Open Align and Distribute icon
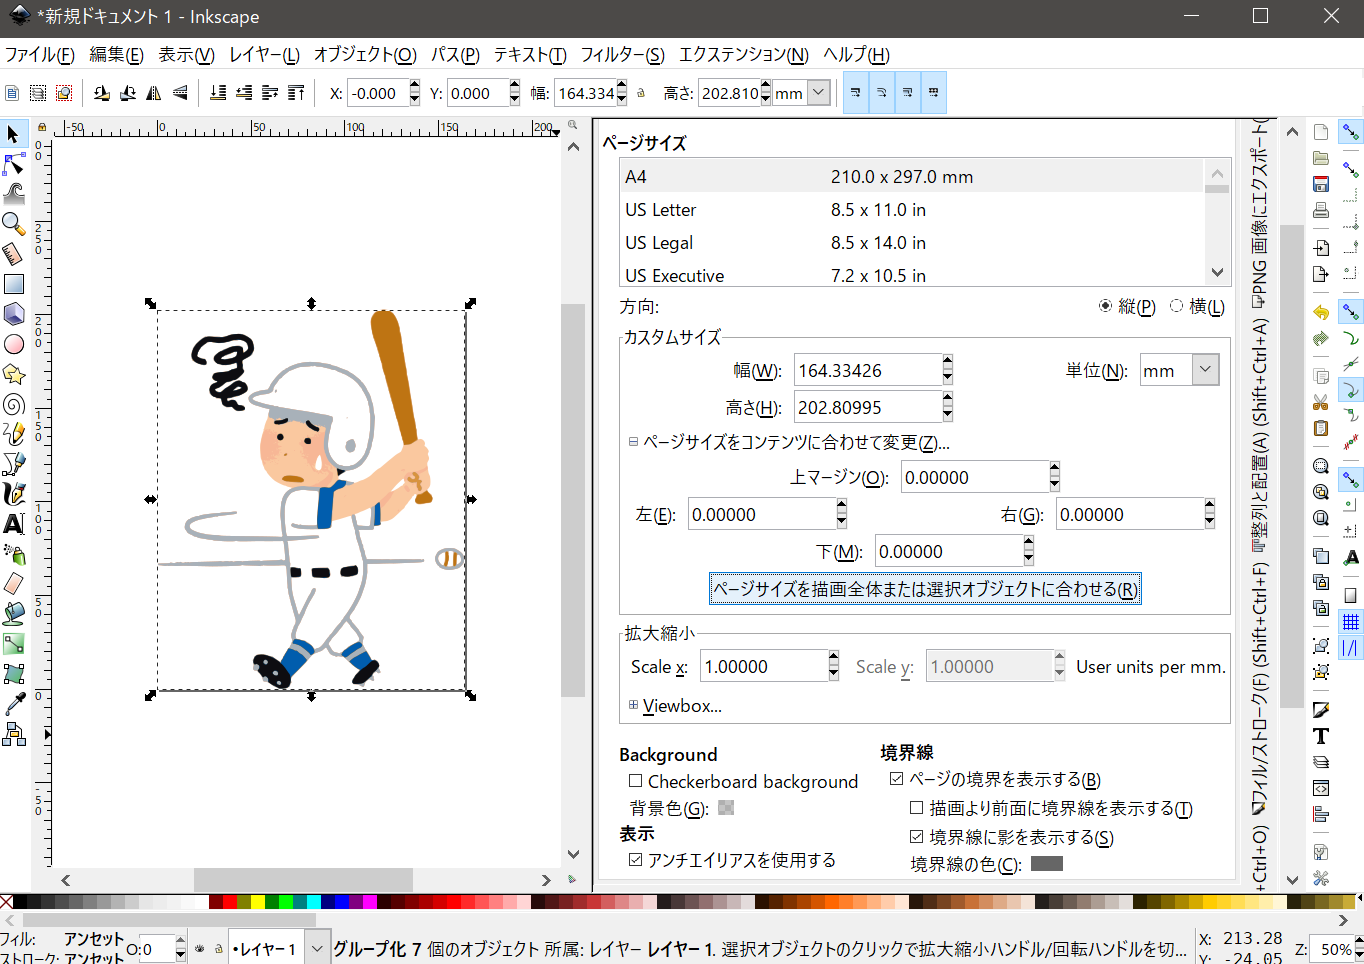This screenshot has height=964, width=1364. (x=1321, y=814)
